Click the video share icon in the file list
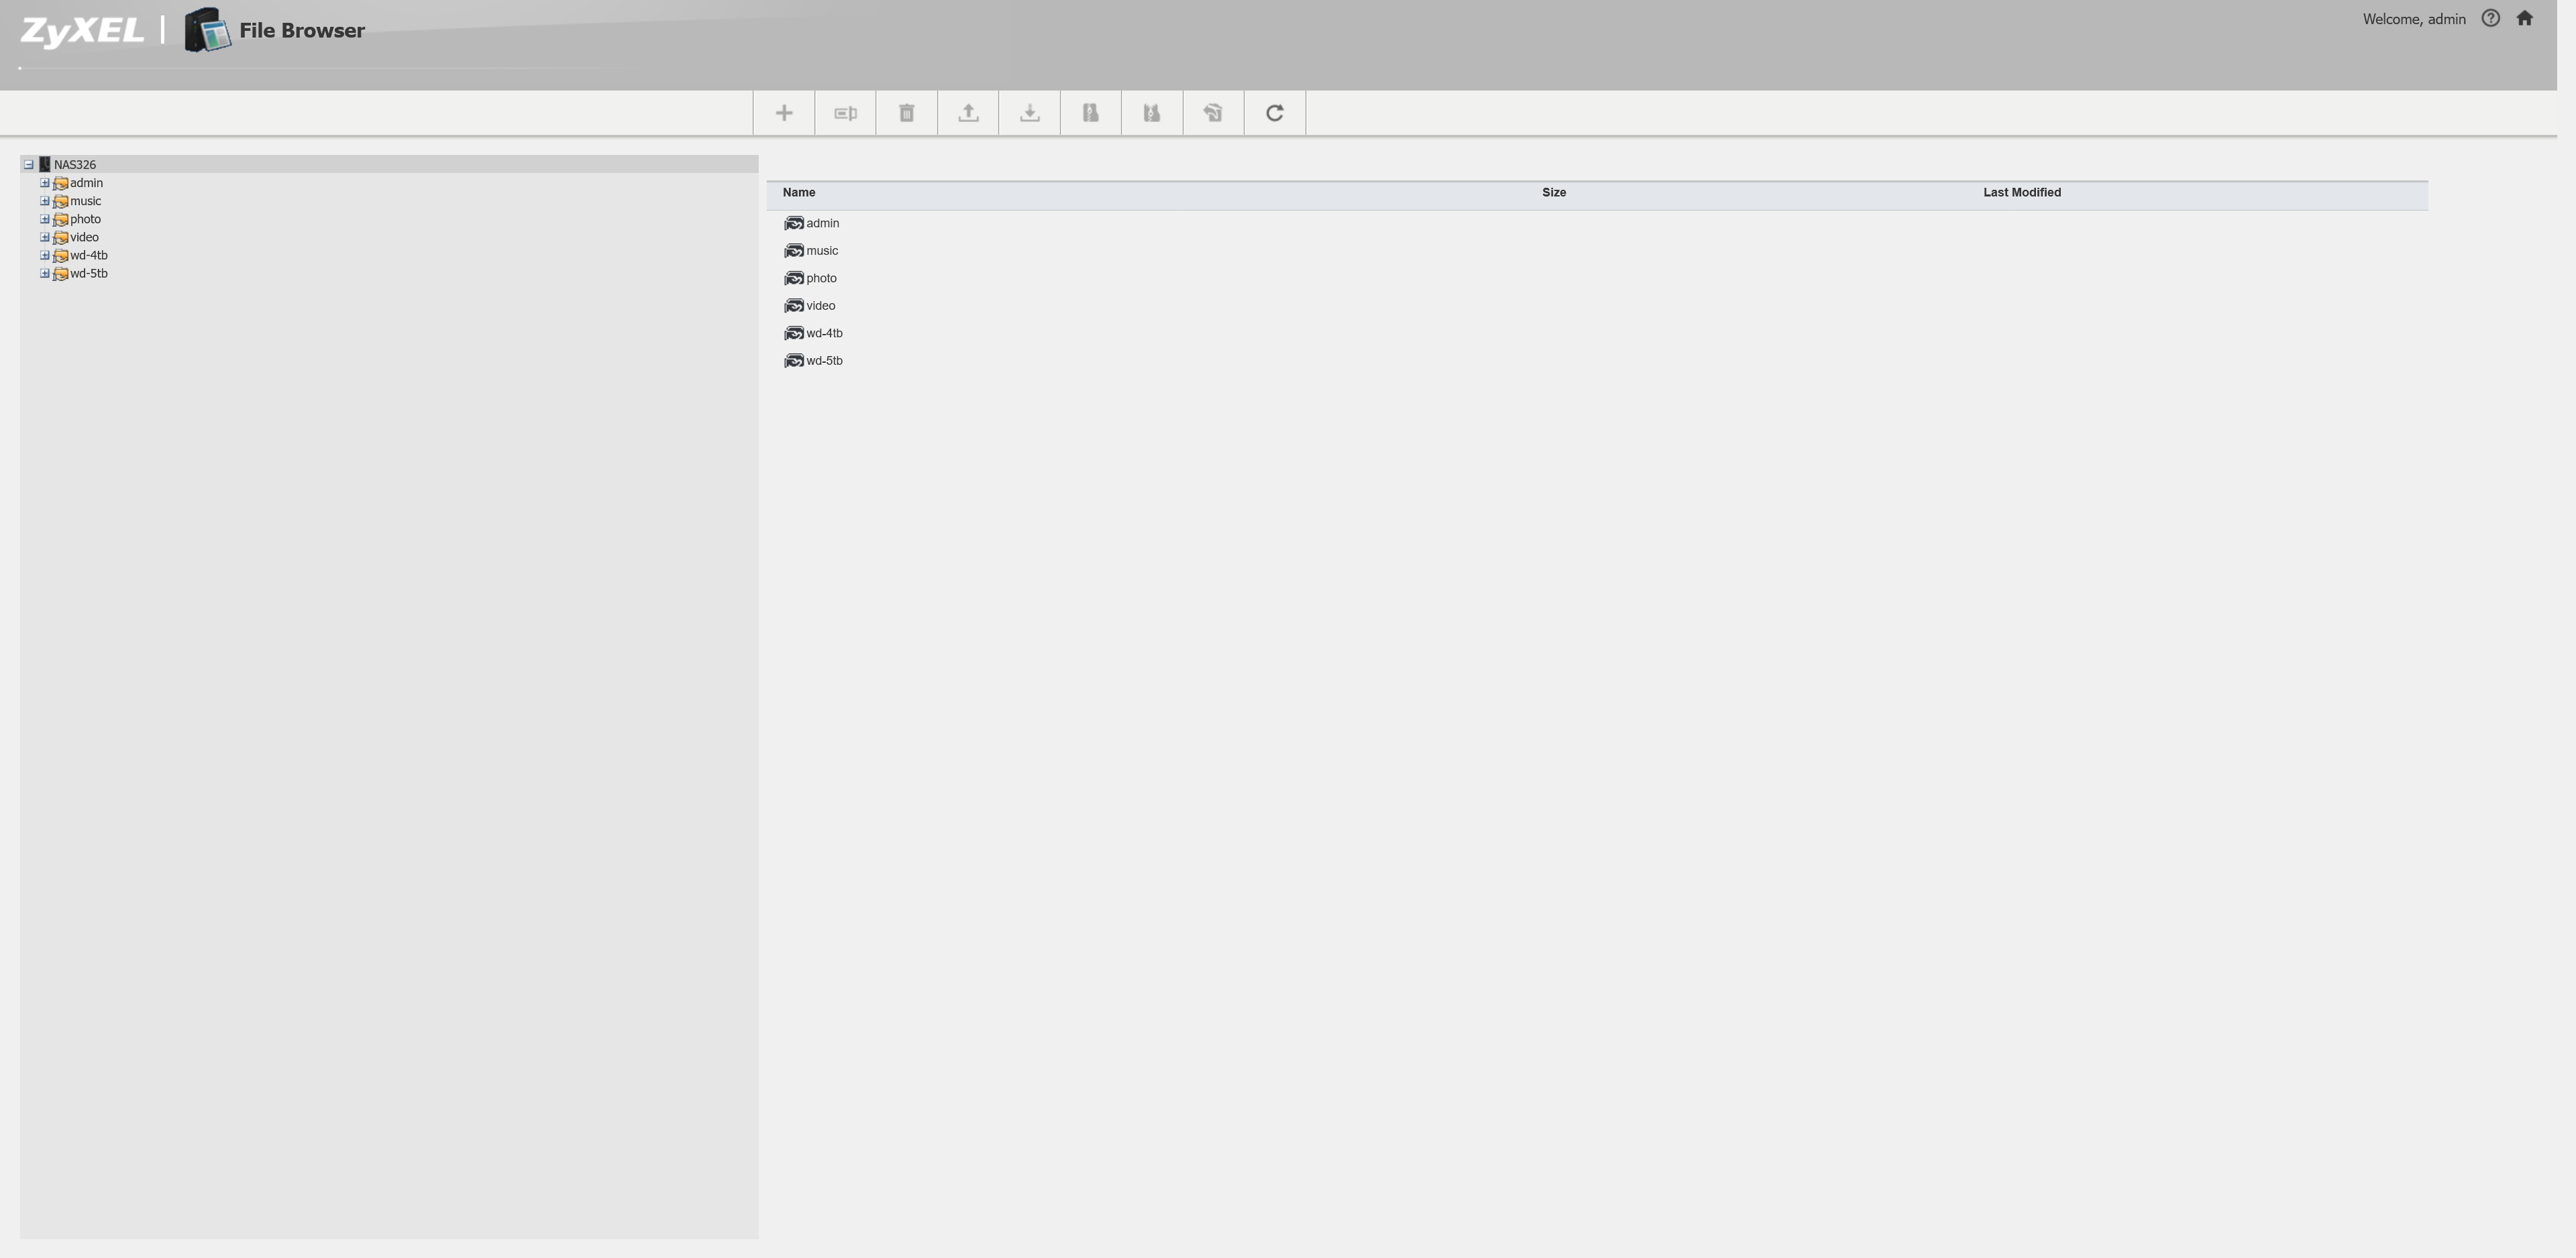Viewport: 2576px width, 1258px height. click(794, 306)
